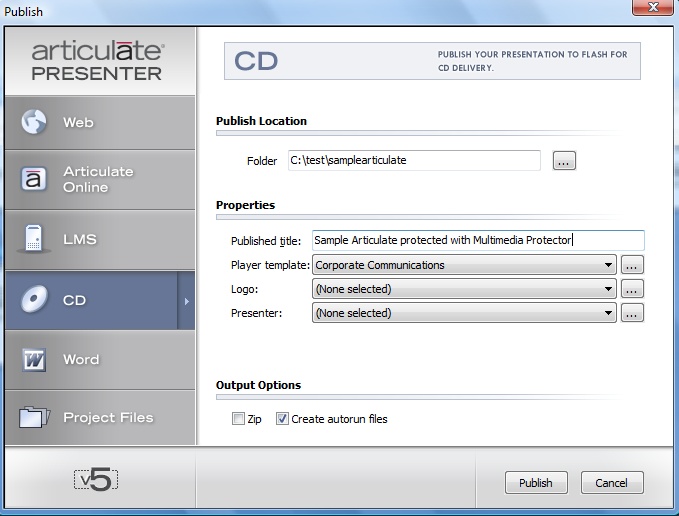The width and height of the screenshot is (679, 516).
Task: Browse for publish folder location
Action: (x=564, y=161)
